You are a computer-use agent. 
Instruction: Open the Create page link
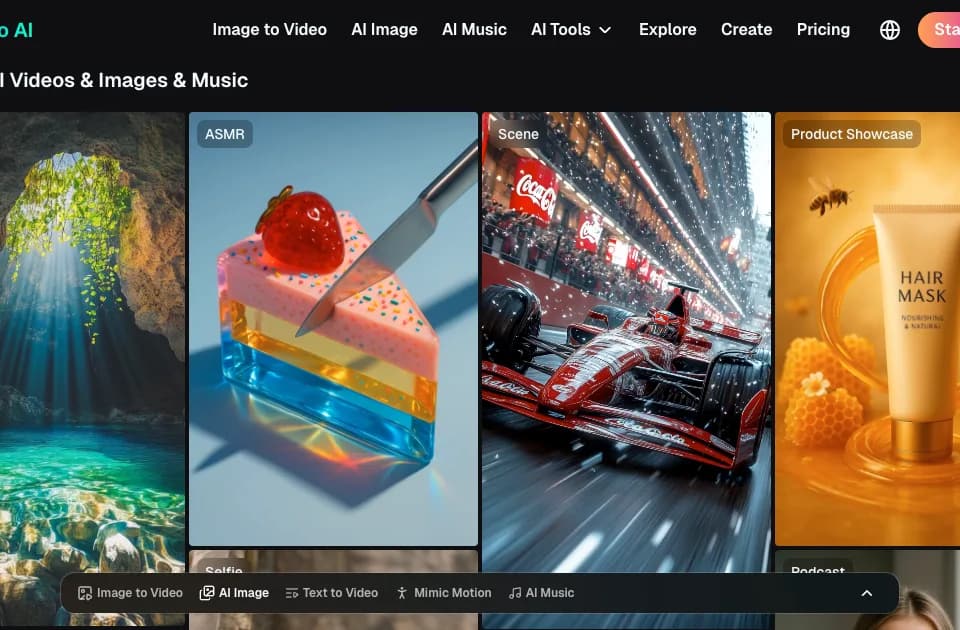[x=746, y=29]
